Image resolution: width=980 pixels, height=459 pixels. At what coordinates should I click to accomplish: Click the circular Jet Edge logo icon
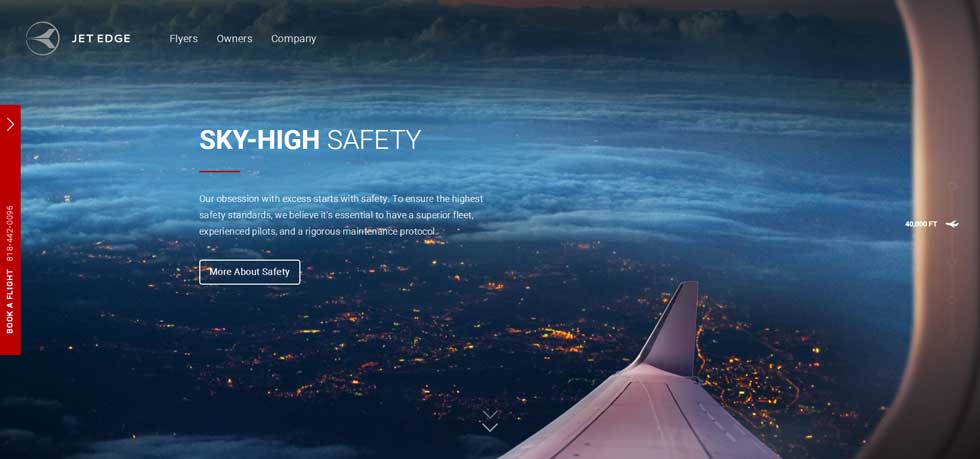click(42, 39)
